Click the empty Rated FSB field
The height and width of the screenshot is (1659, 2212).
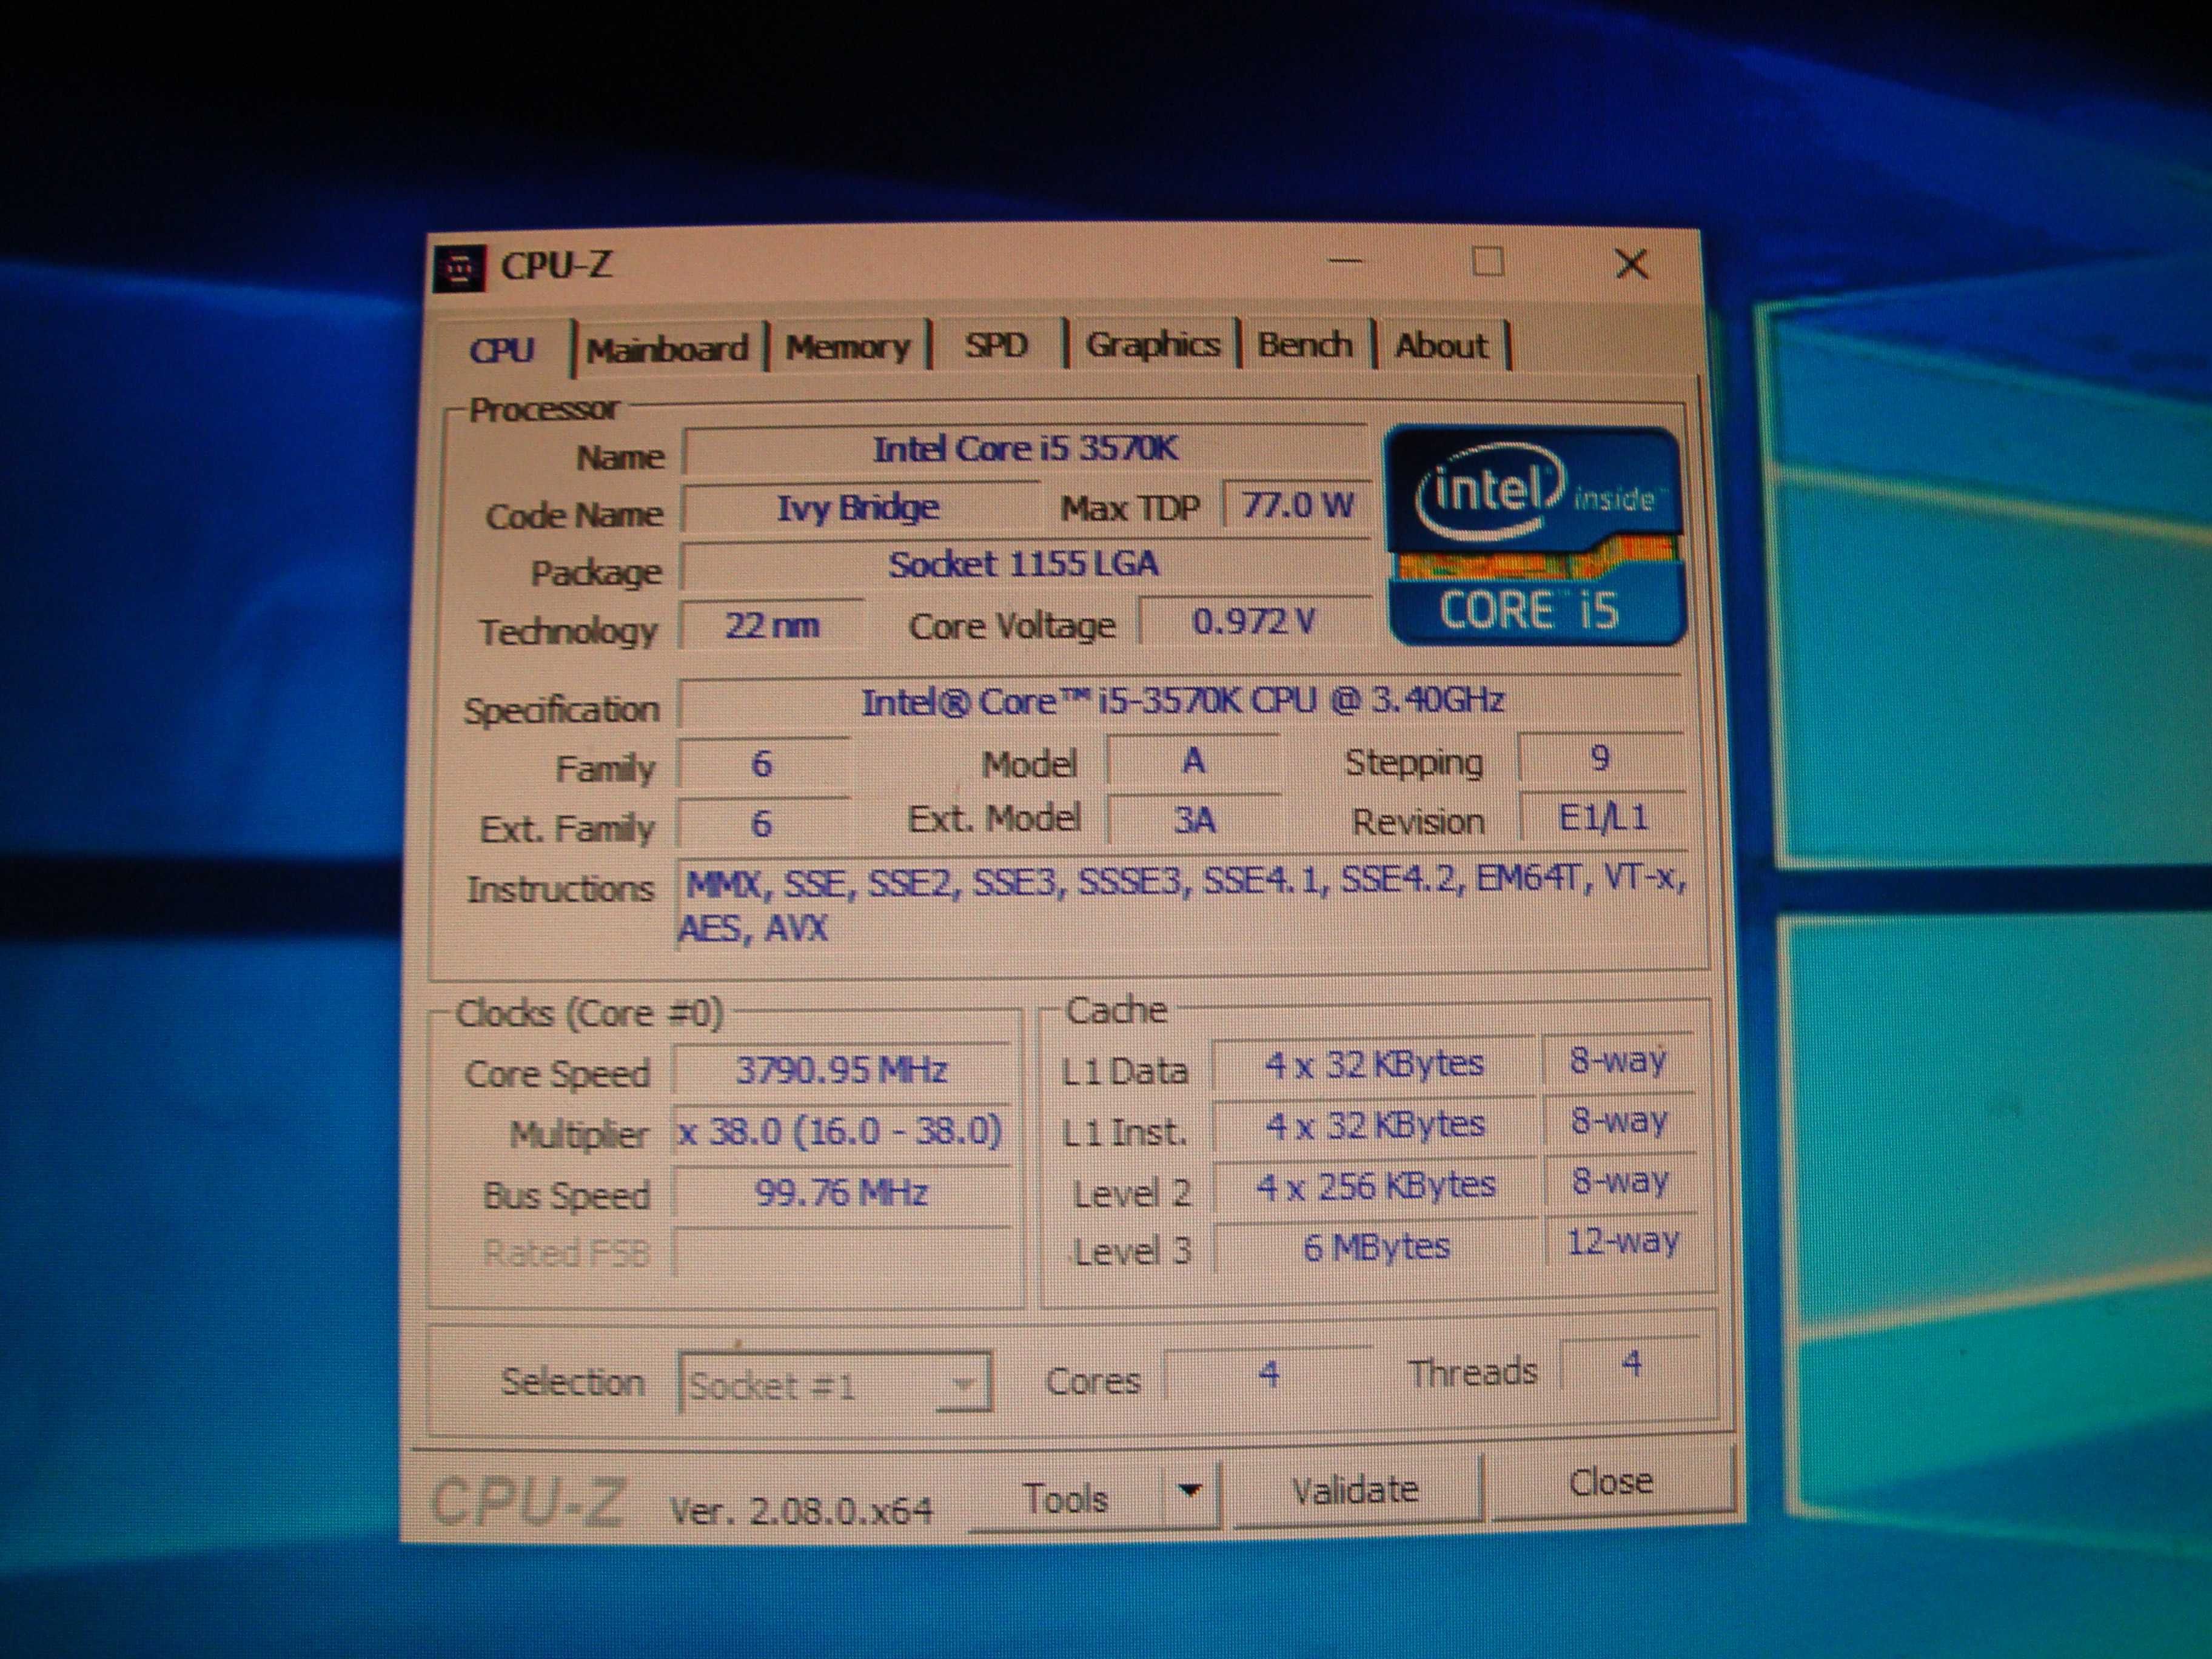(842, 1252)
